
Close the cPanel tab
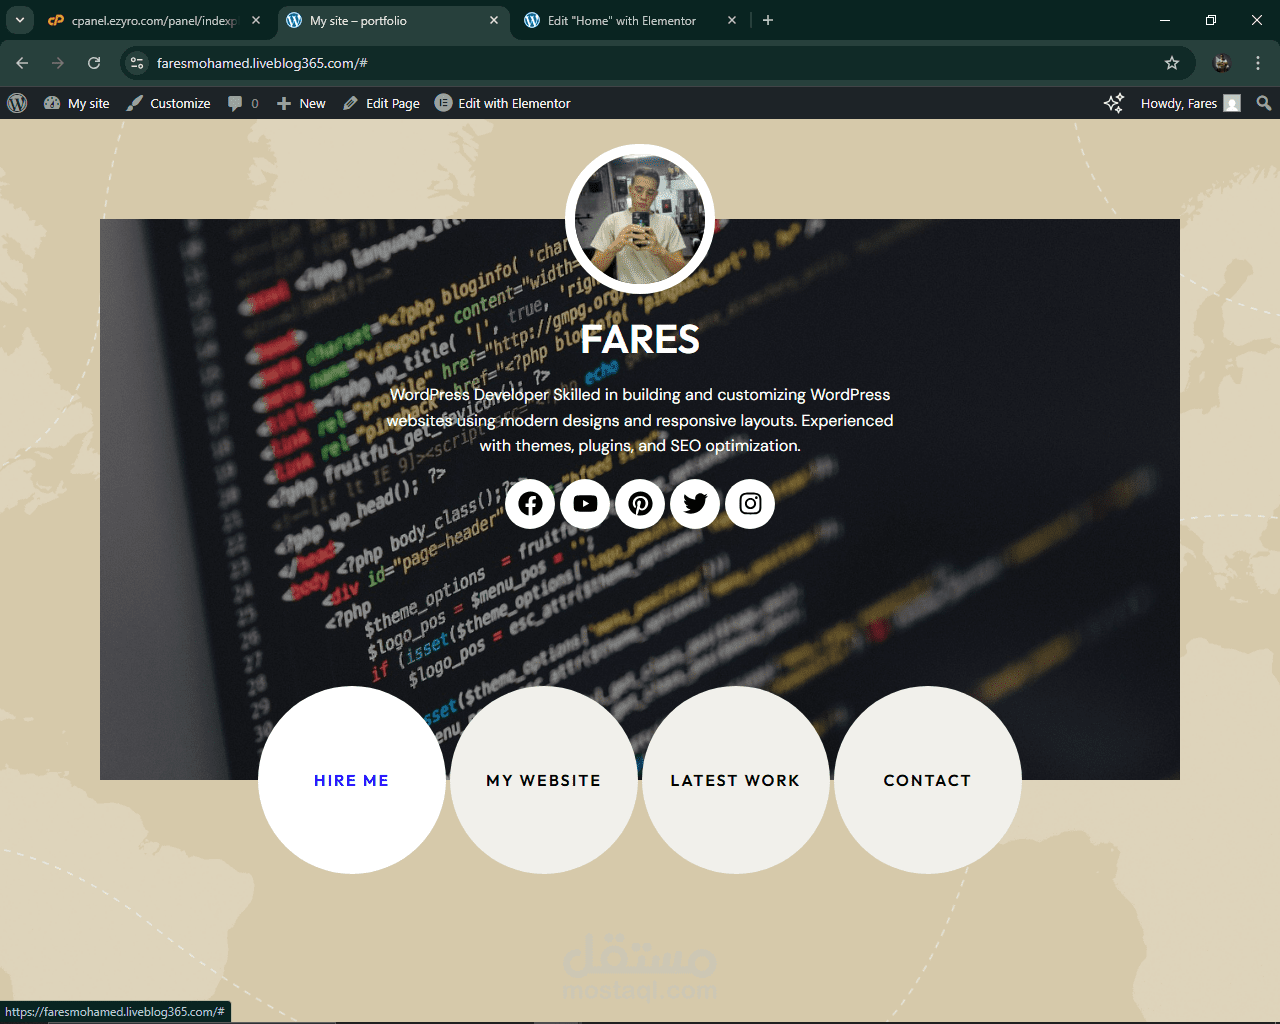point(256,20)
